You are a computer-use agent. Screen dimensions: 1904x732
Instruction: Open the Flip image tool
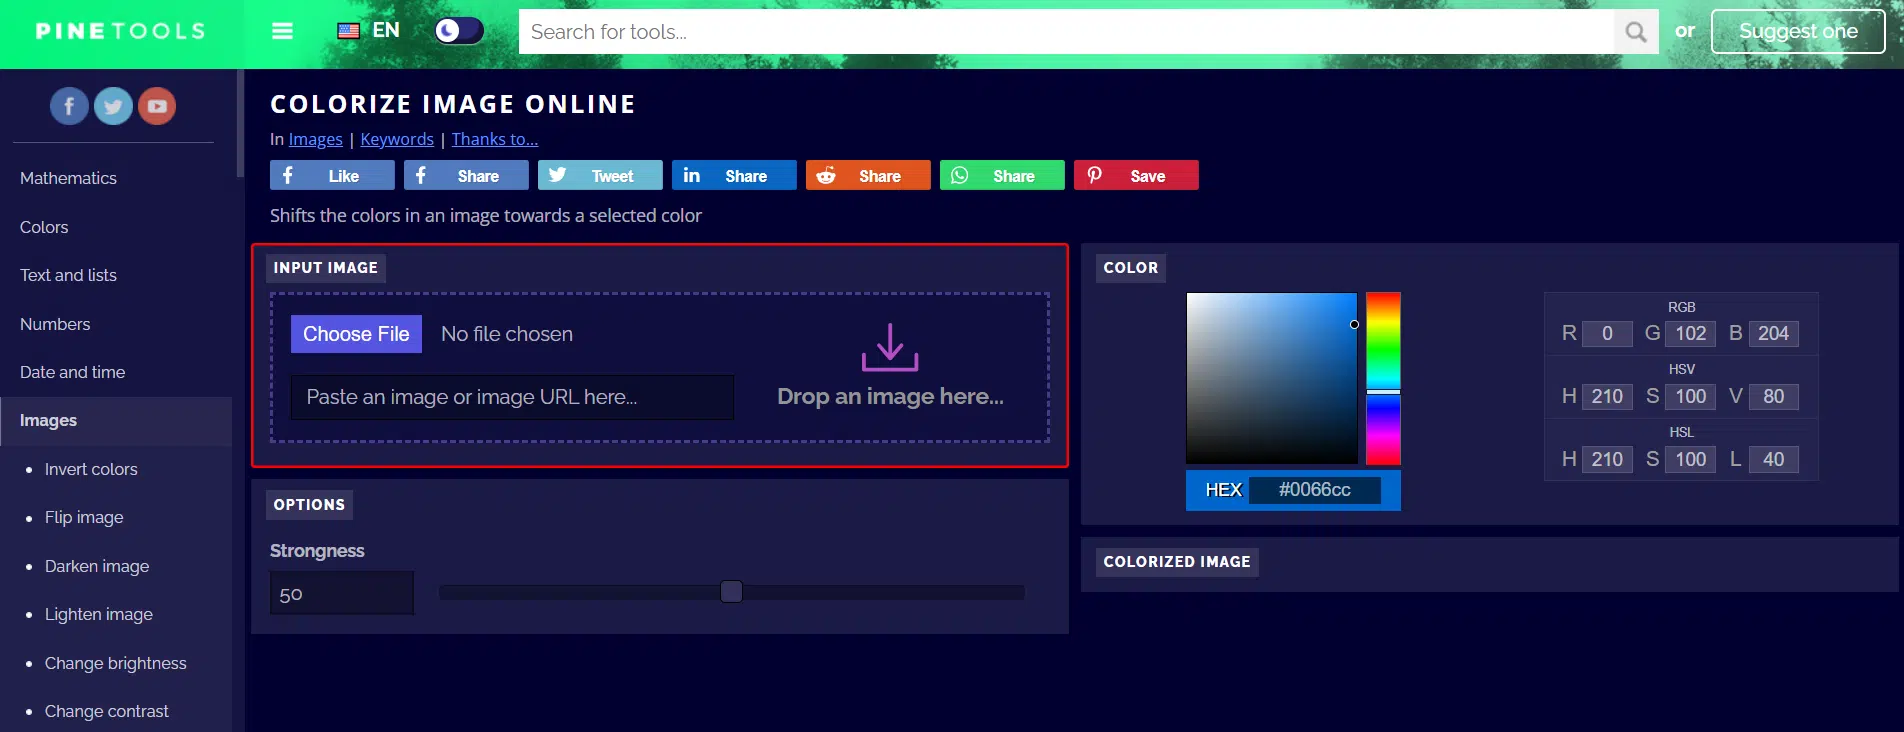pos(84,517)
